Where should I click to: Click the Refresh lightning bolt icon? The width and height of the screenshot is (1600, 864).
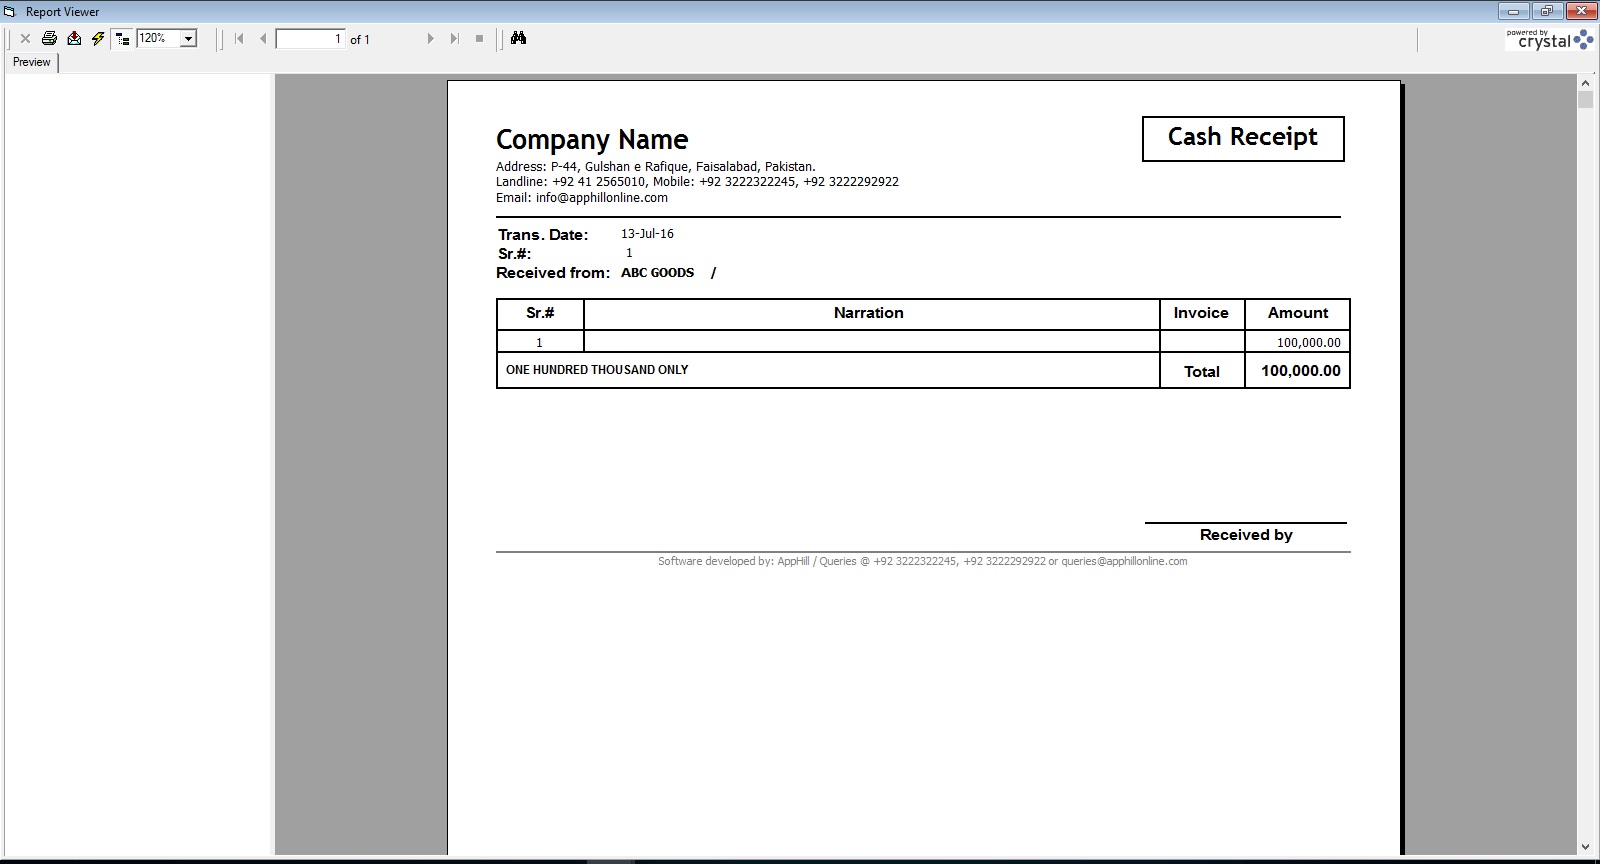(x=98, y=38)
